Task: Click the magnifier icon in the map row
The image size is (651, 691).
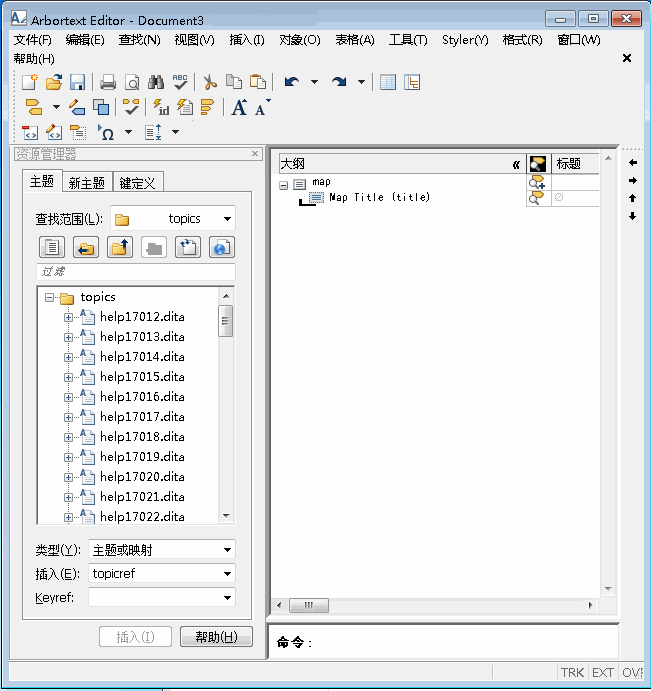Action: tap(537, 182)
